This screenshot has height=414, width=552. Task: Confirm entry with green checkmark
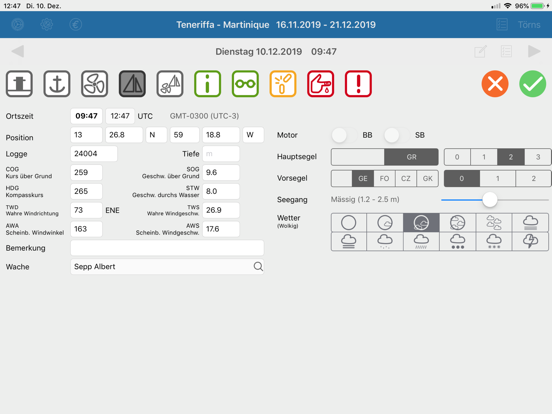pyautogui.click(x=533, y=84)
